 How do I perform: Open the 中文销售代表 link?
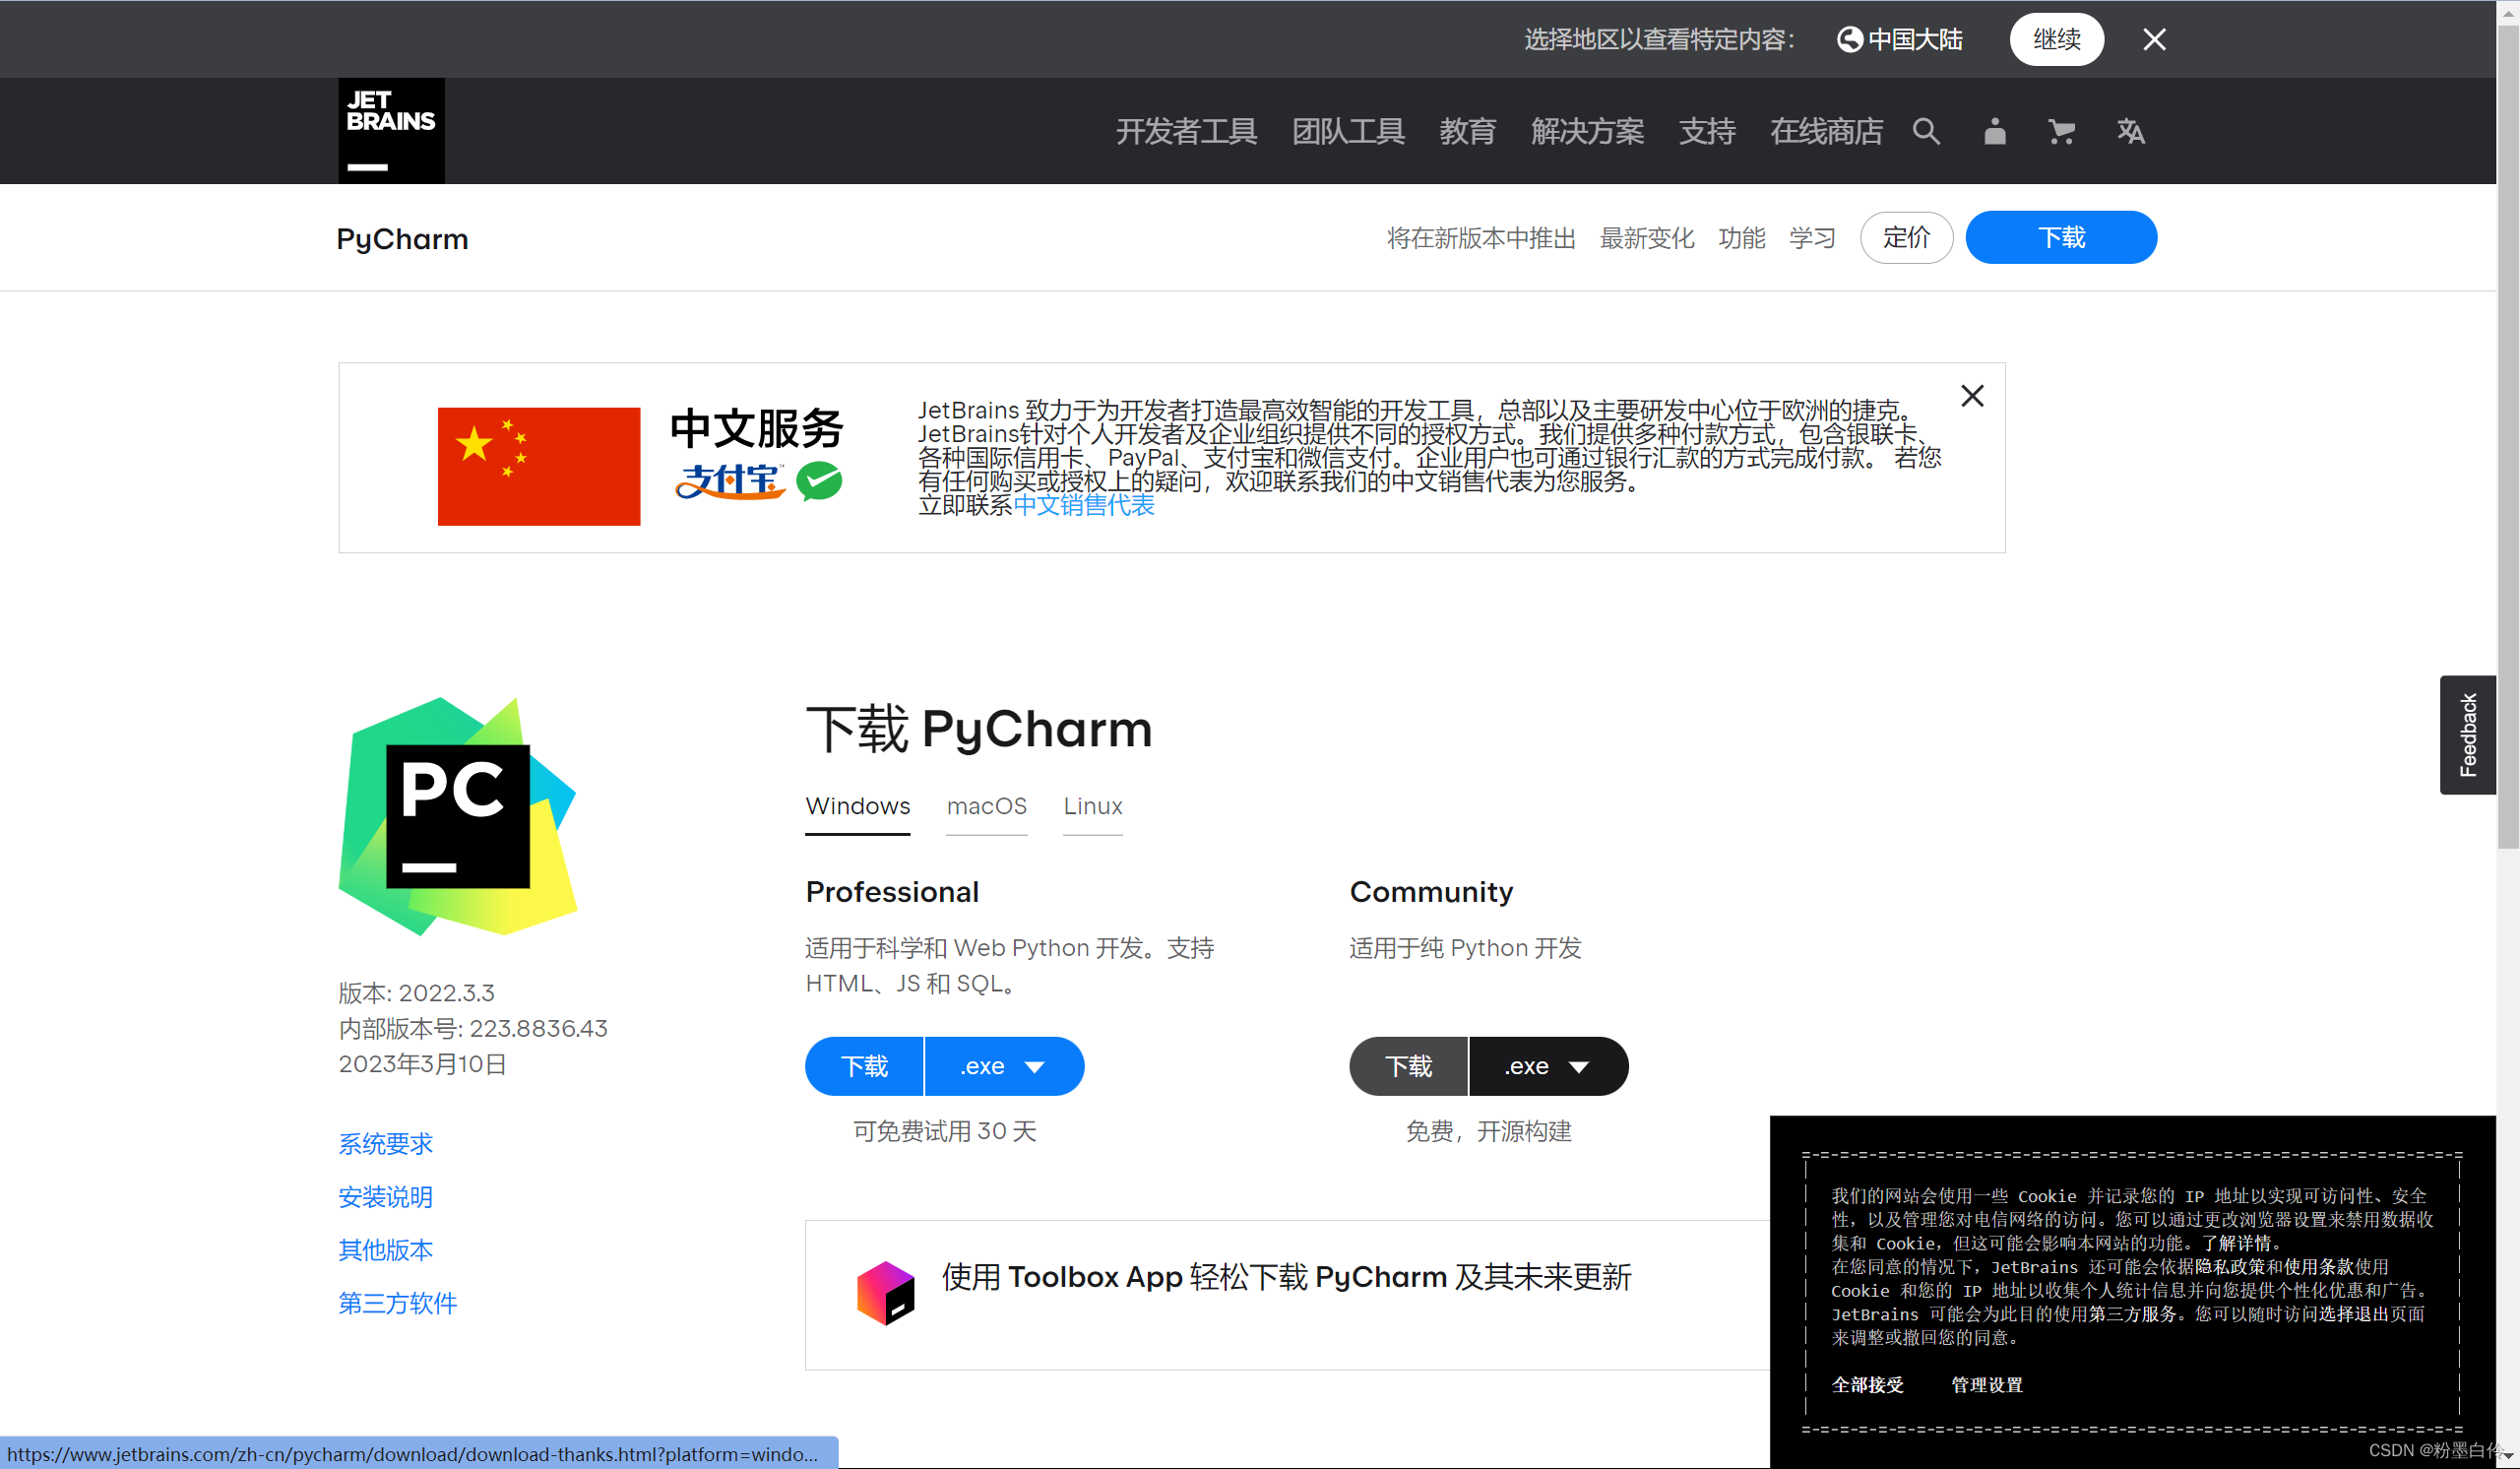(1084, 505)
